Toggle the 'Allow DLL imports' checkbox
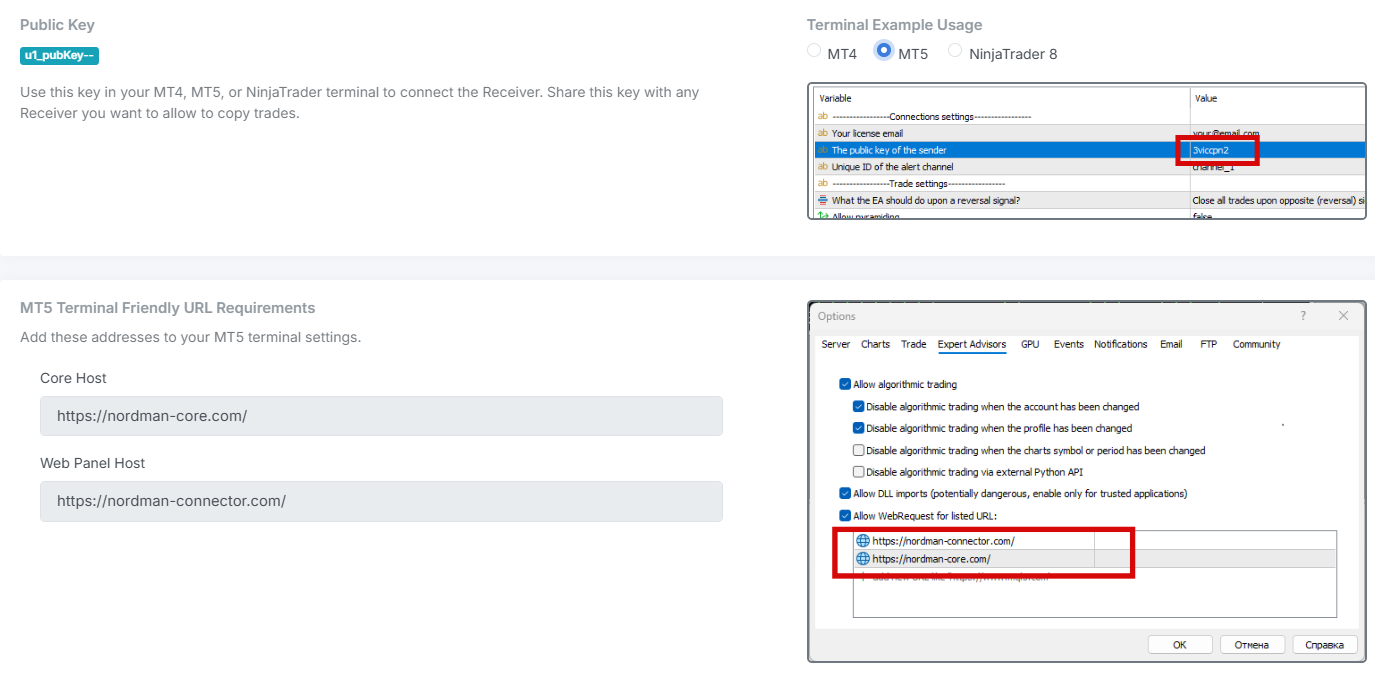Screen dimensions: 1375x694 coord(845,493)
